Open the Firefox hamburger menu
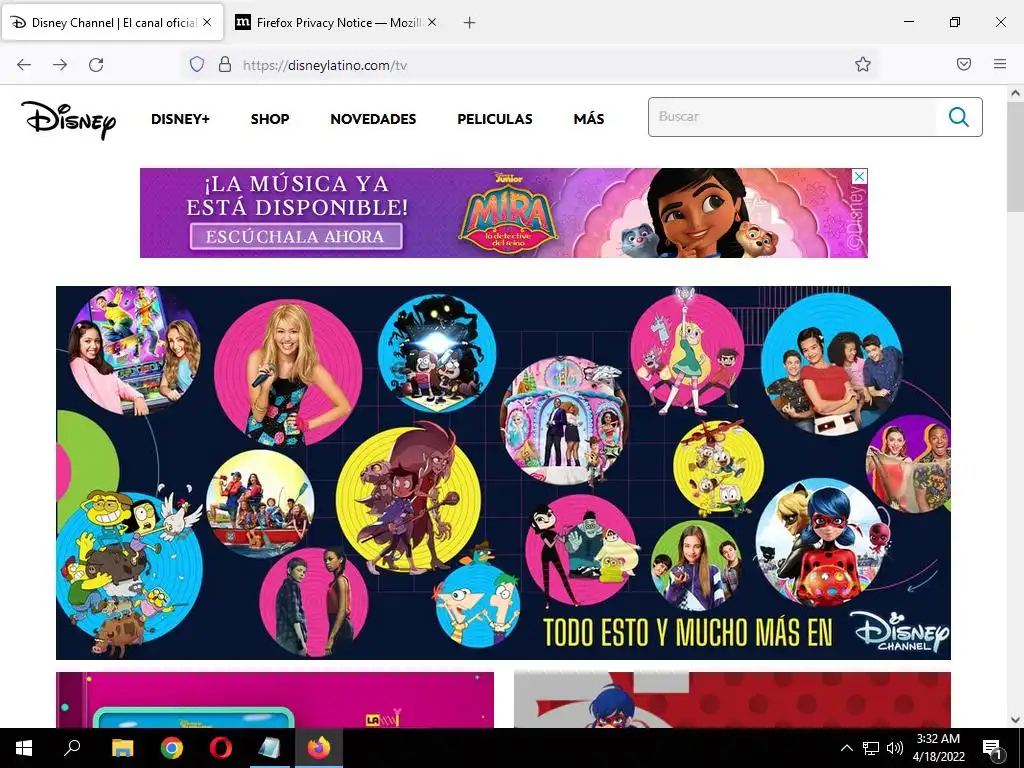1024x768 pixels. [x=1000, y=64]
